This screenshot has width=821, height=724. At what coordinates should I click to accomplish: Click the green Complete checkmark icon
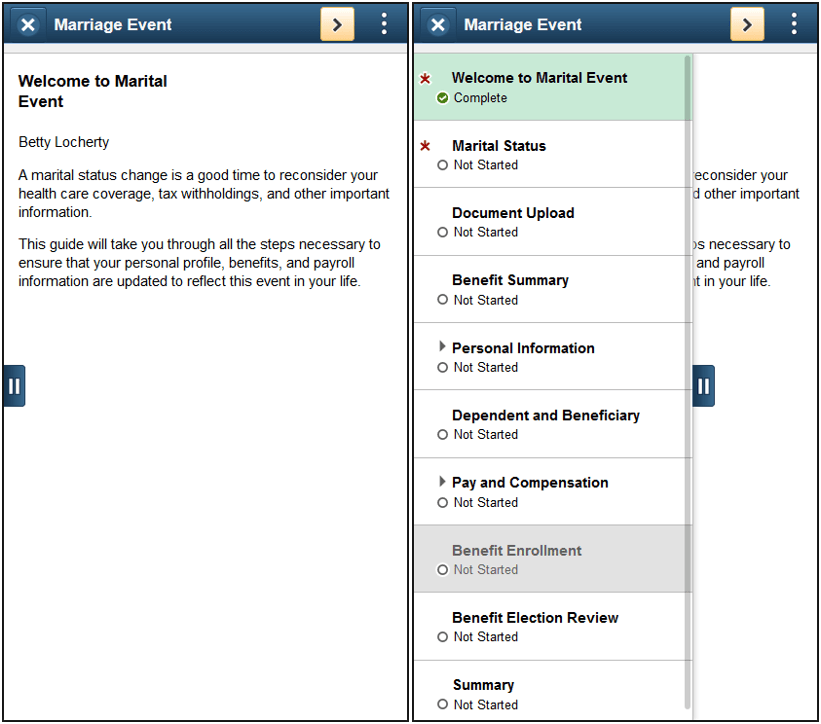point(443,98)
